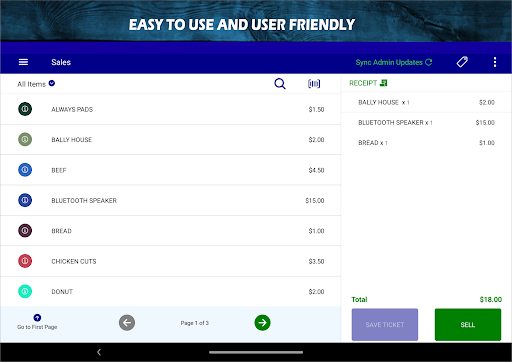Viewport: 512px width, 362px height.
Task: Click the BEEF item icon
Action: [x=25, y=170]
